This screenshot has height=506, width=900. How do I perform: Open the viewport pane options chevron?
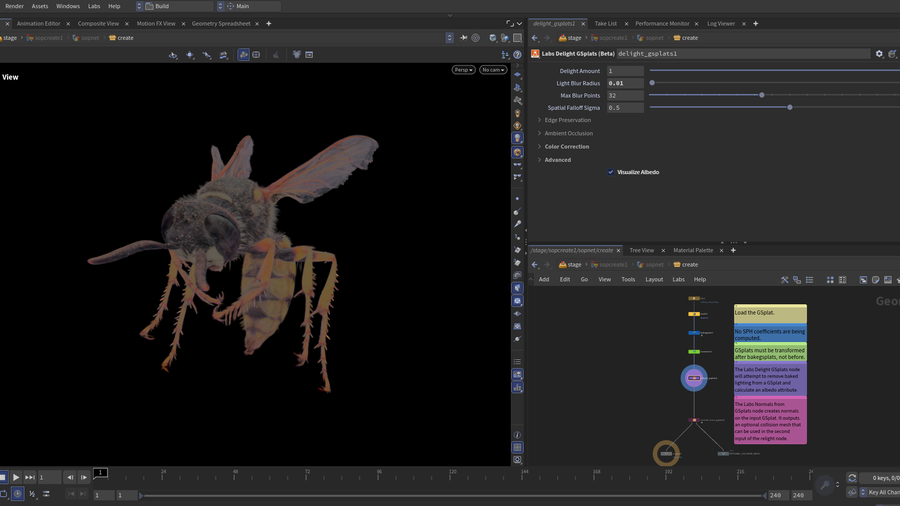click(519, 24)
